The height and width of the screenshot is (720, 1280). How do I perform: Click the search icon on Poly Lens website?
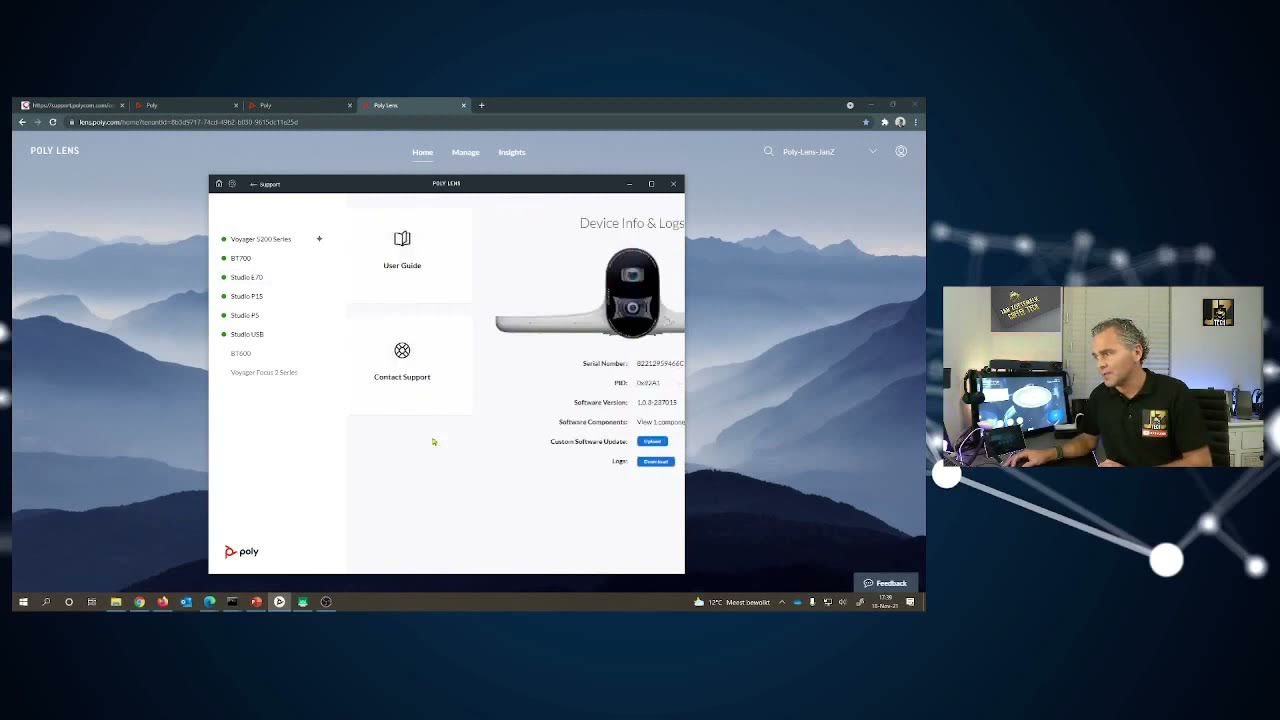point(768,151)
